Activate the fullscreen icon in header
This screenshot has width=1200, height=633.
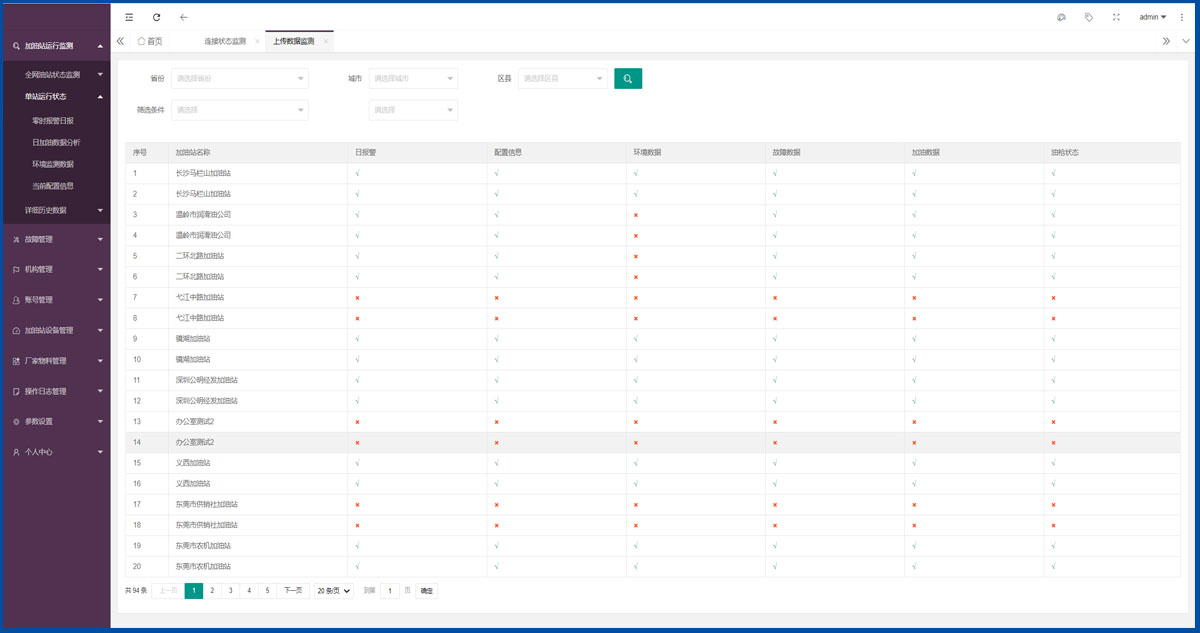(1116, 17)
